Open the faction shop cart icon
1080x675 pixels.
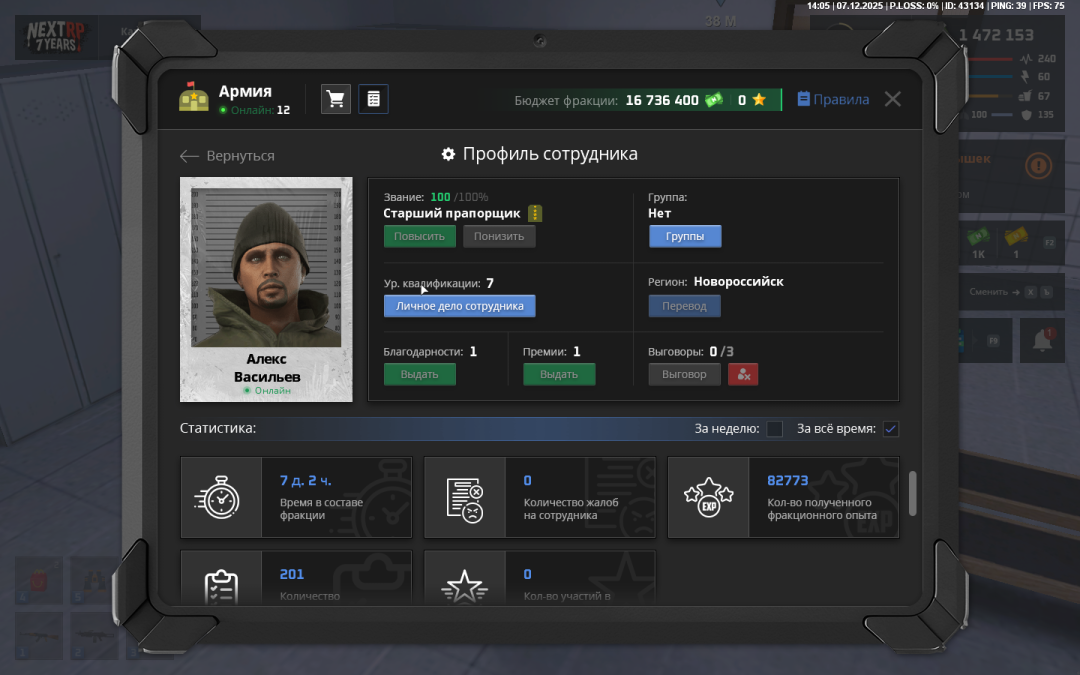tap(336, 99)
